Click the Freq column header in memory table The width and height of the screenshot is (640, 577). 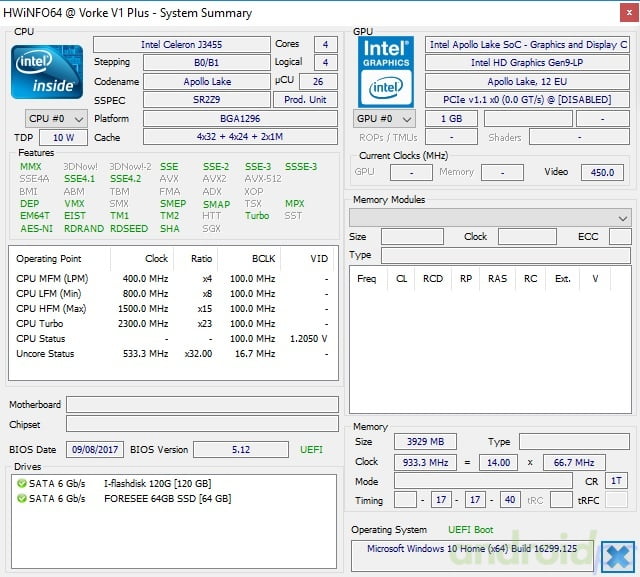369,279
